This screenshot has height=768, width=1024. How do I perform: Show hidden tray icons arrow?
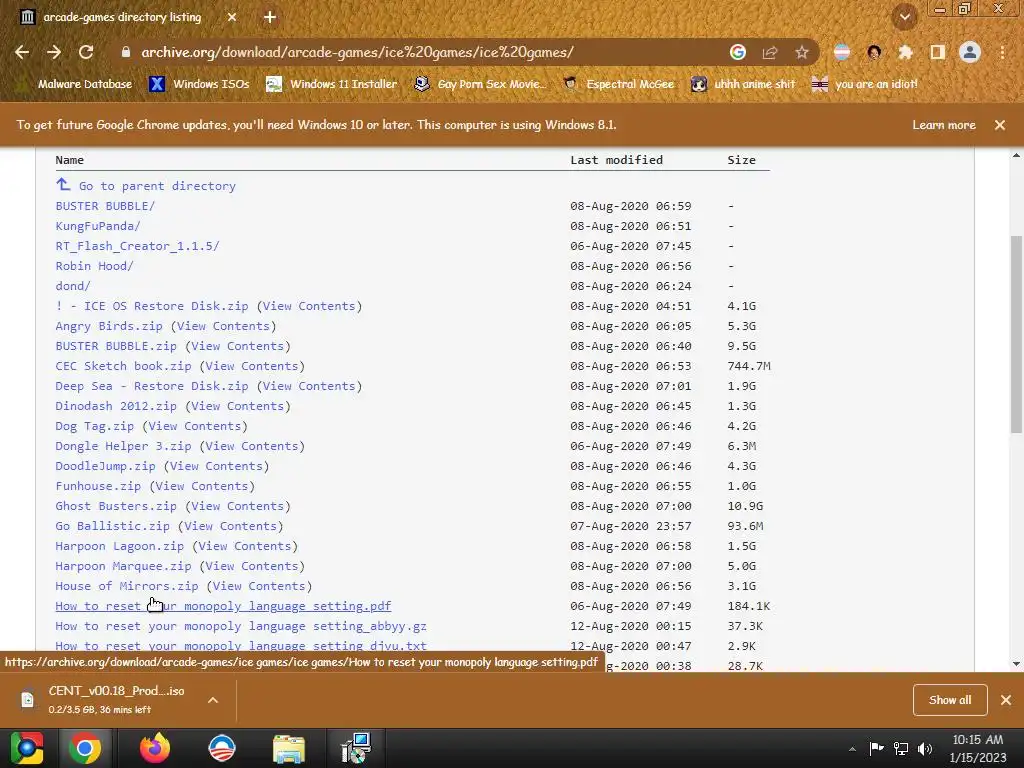pos(852,749)
